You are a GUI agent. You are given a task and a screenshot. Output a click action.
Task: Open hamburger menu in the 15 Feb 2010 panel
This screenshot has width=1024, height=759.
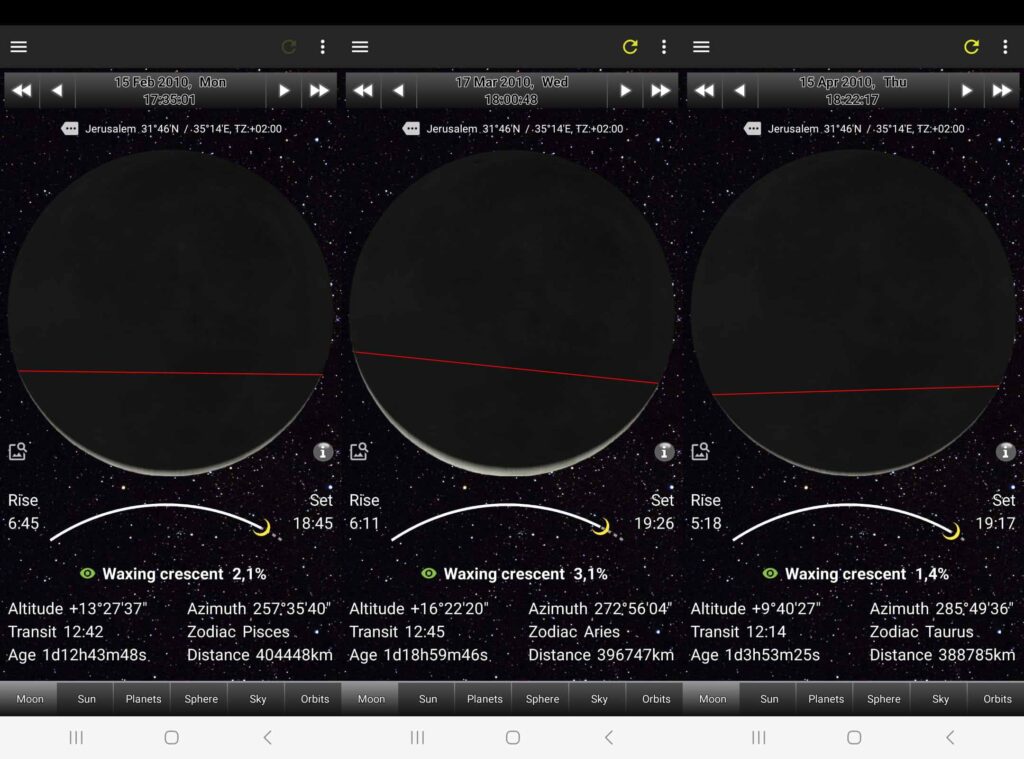[18, 47]
